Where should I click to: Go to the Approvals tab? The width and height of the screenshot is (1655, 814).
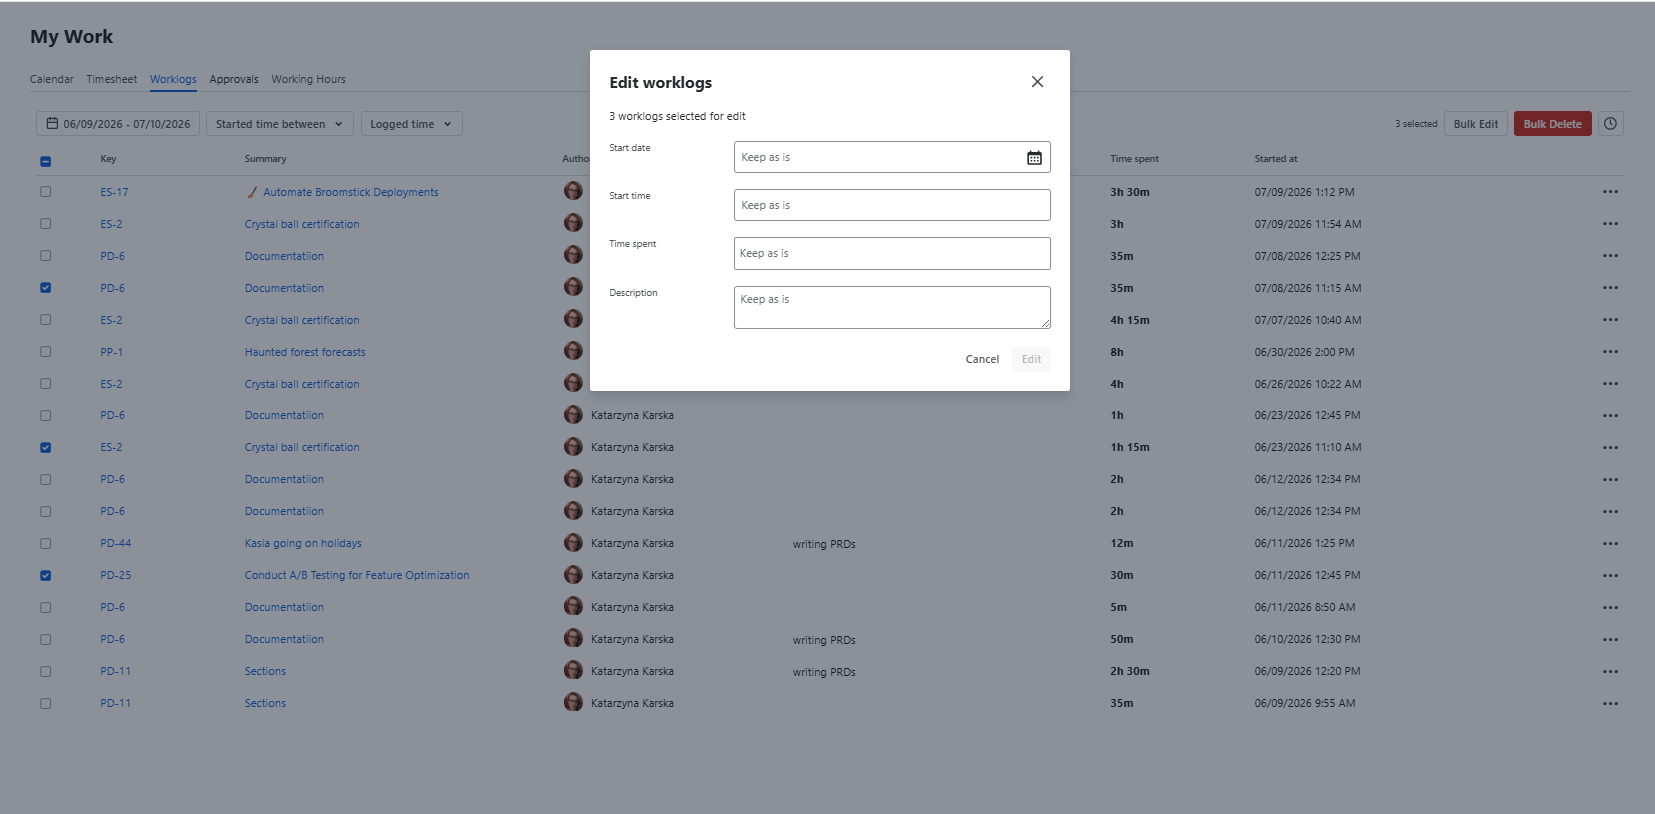(234, 79)
